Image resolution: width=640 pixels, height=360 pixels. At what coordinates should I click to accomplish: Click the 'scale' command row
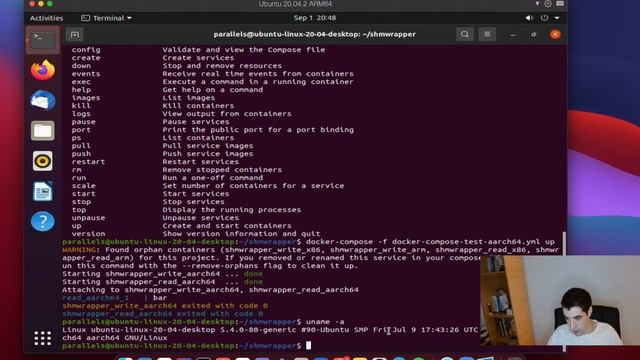[x=208, y=186]
